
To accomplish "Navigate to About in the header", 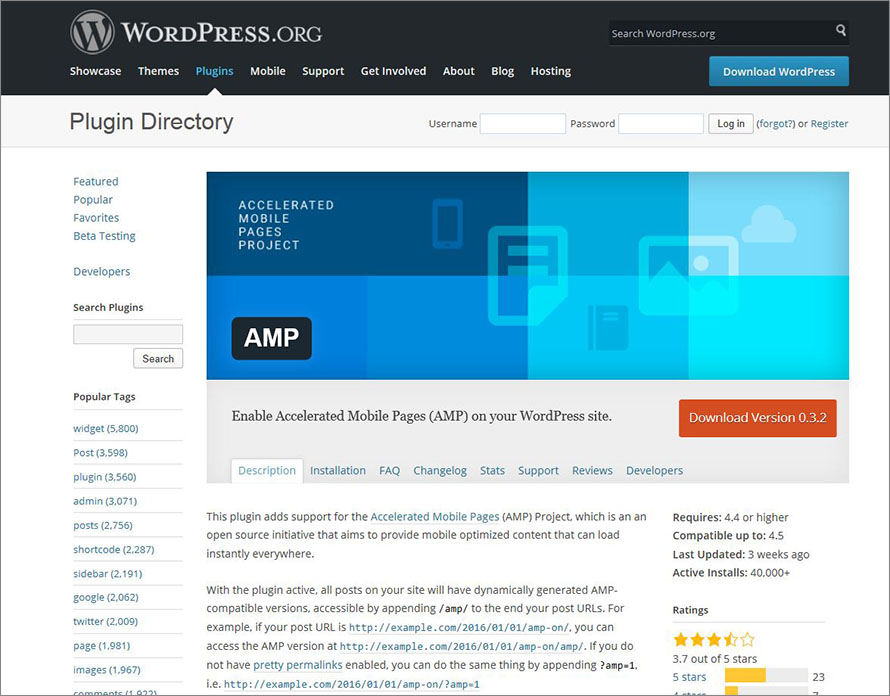I will point(459,71).
